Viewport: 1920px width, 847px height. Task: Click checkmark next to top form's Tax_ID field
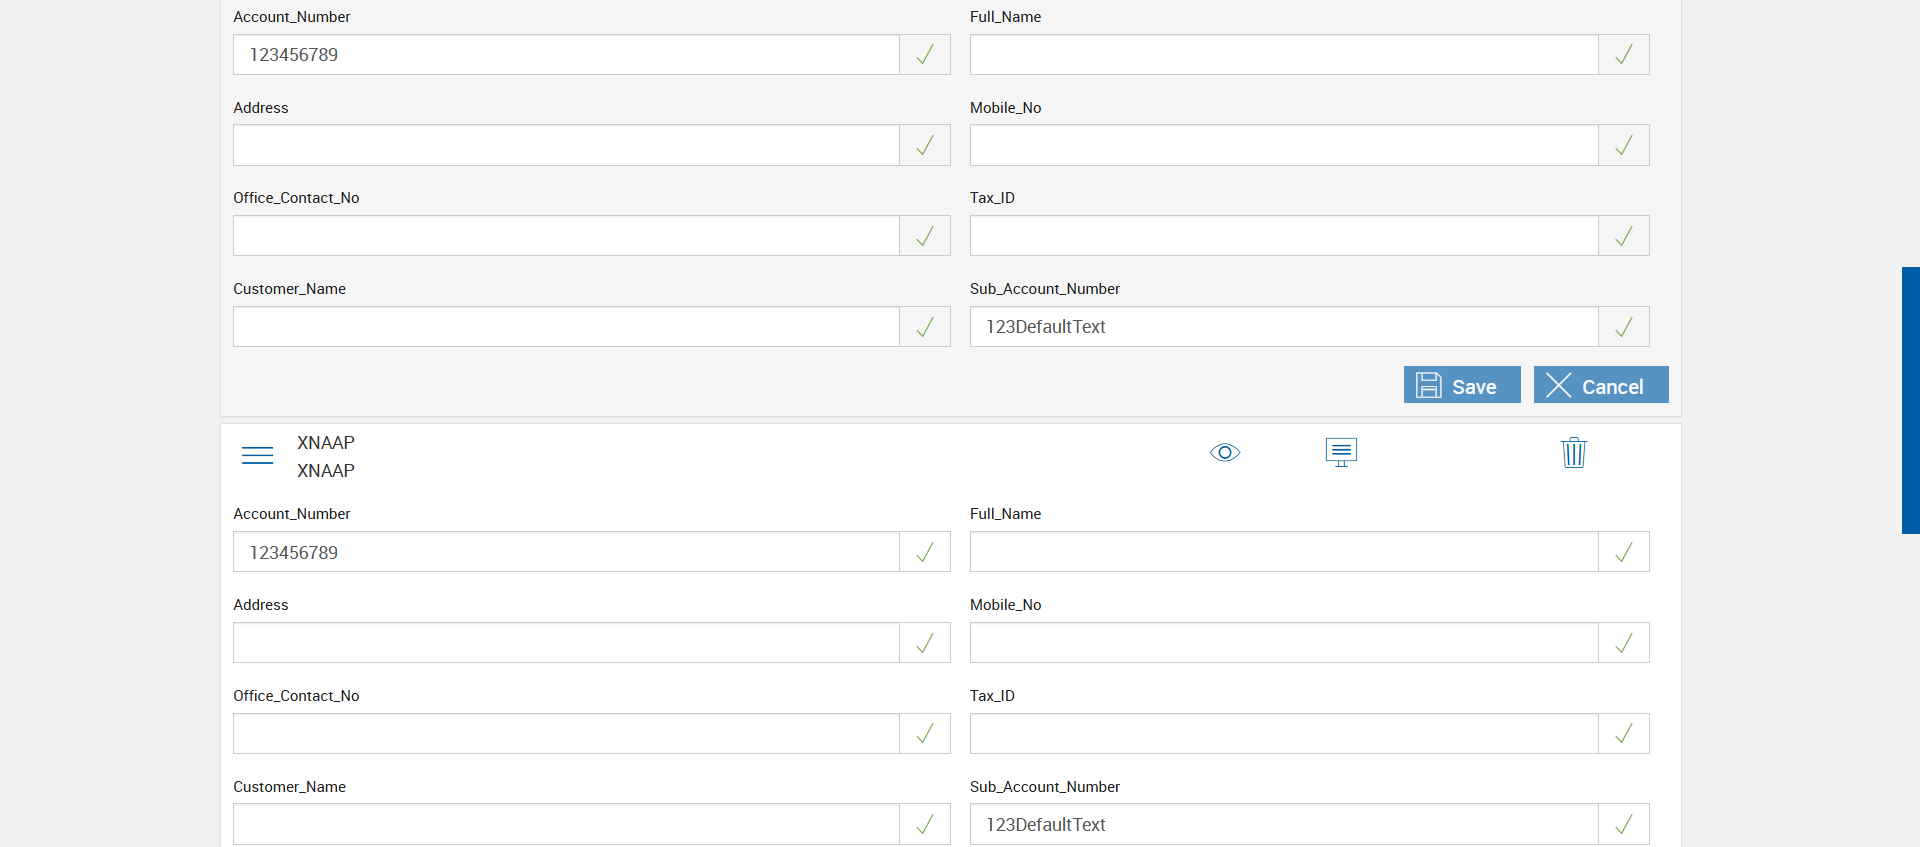click(x=1623, y=236)
